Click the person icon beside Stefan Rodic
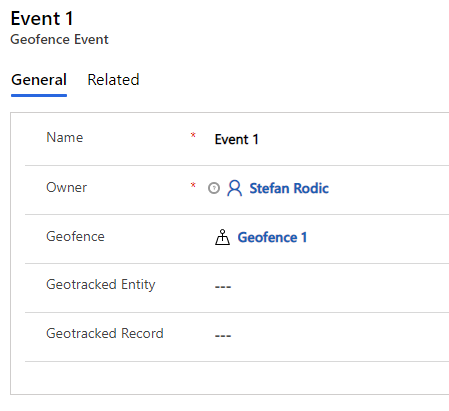The height and width of the screenshot is (411, 449). coord(234,188)
